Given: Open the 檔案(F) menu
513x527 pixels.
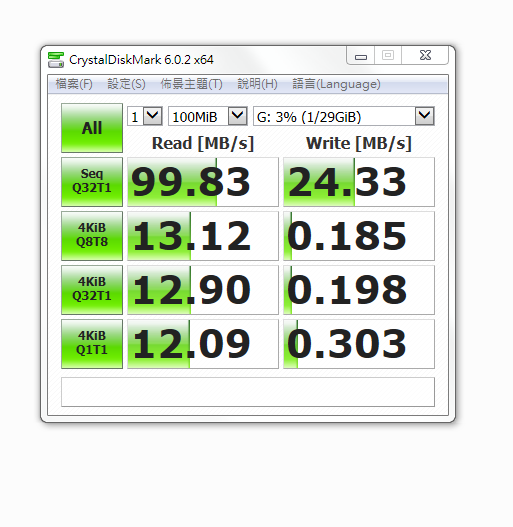Looking at the screenshot, I should (74, 84).
